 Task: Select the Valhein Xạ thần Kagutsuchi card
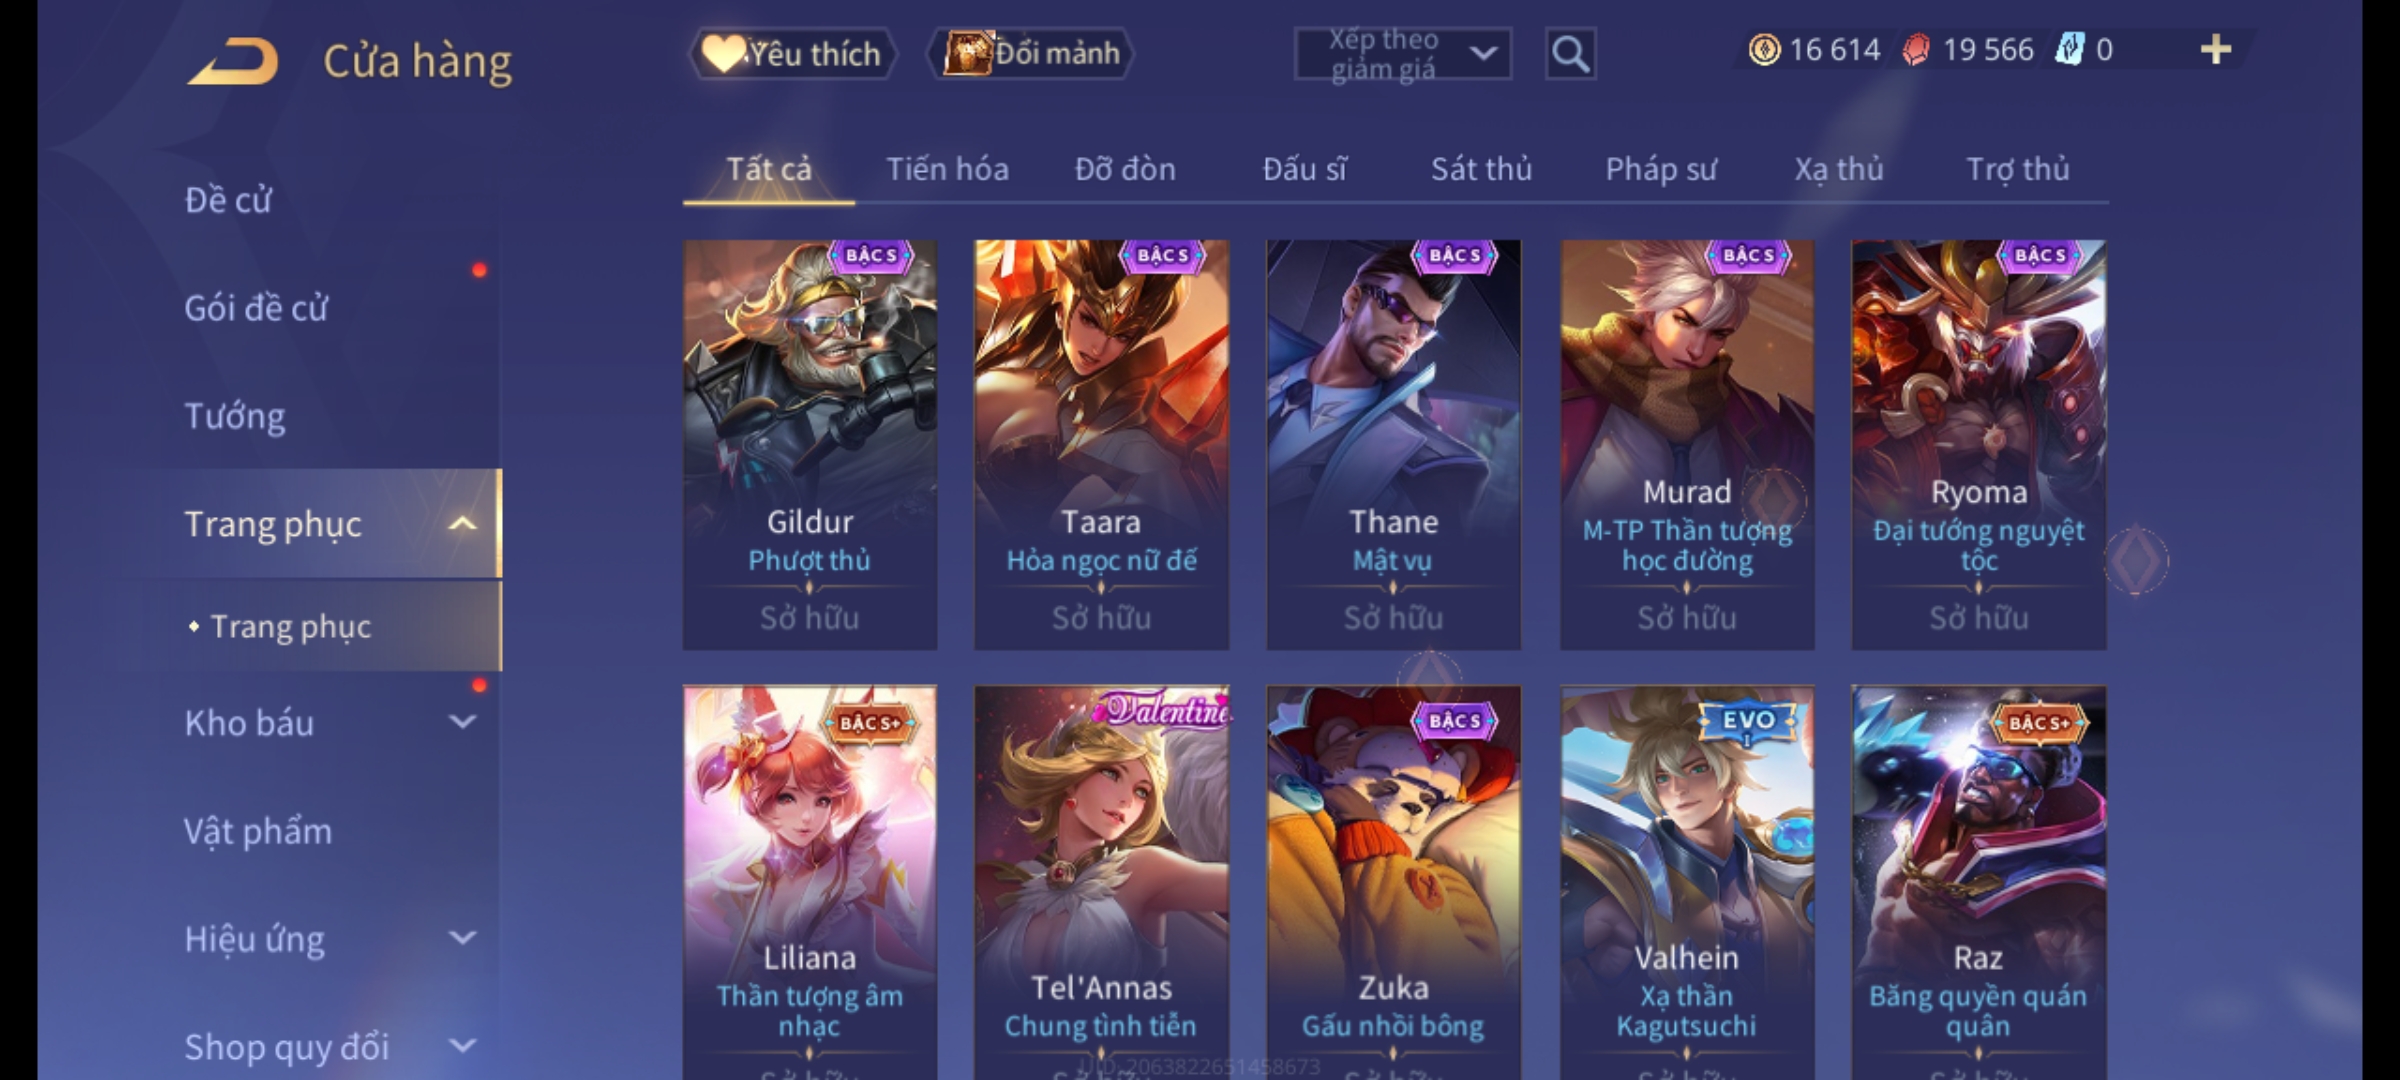[x=1687, y=882]
